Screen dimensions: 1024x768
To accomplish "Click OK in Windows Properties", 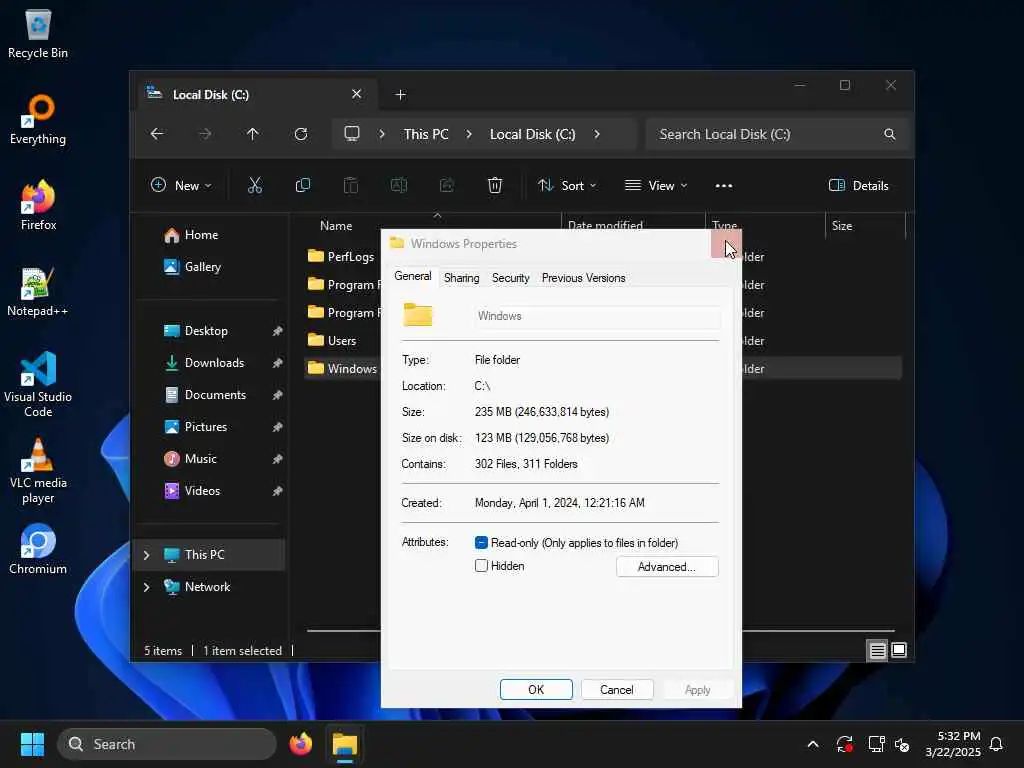I will [536, 690].
